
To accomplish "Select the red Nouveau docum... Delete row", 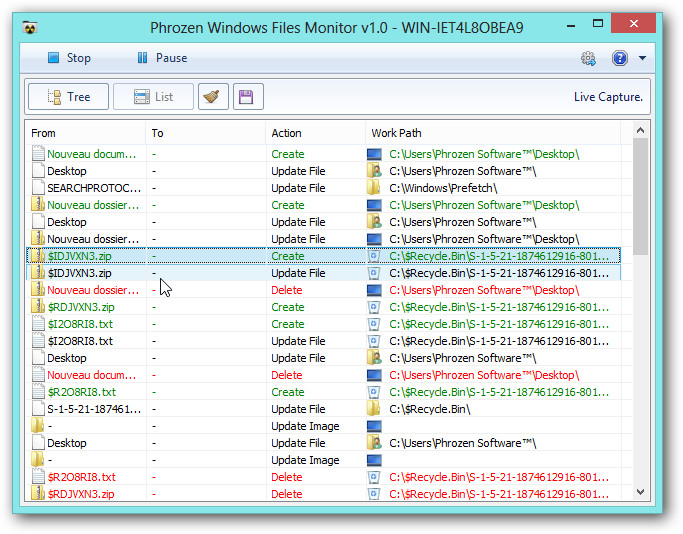I will 323,375.
